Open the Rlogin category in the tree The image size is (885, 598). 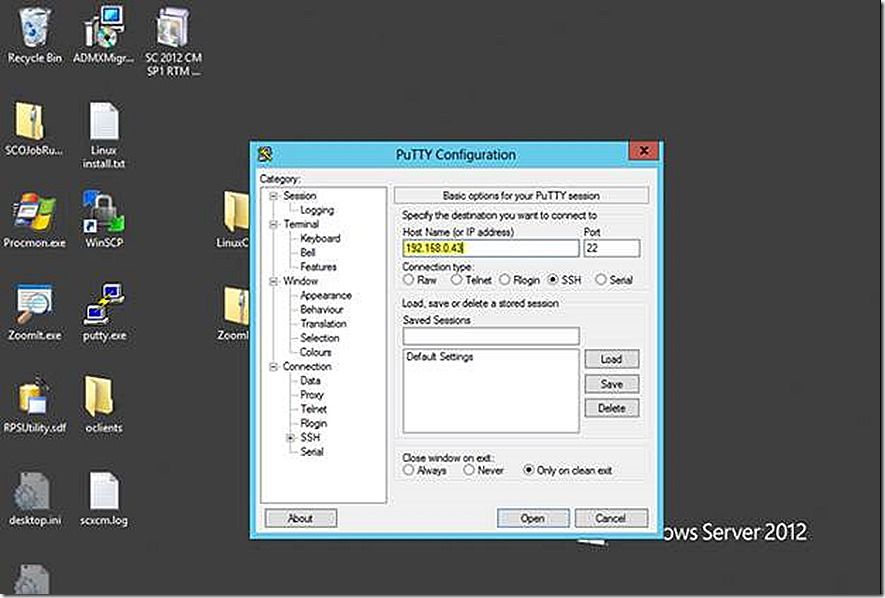click(314, 423)
